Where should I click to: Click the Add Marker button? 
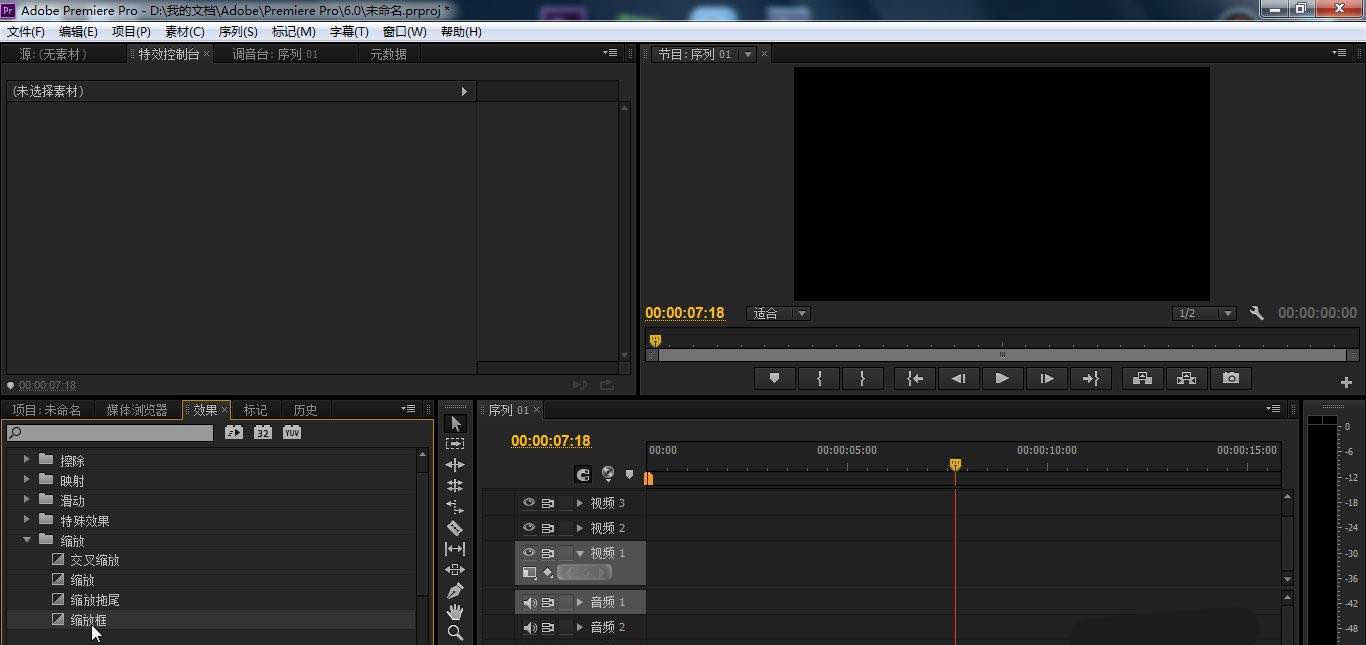(774, 378)
